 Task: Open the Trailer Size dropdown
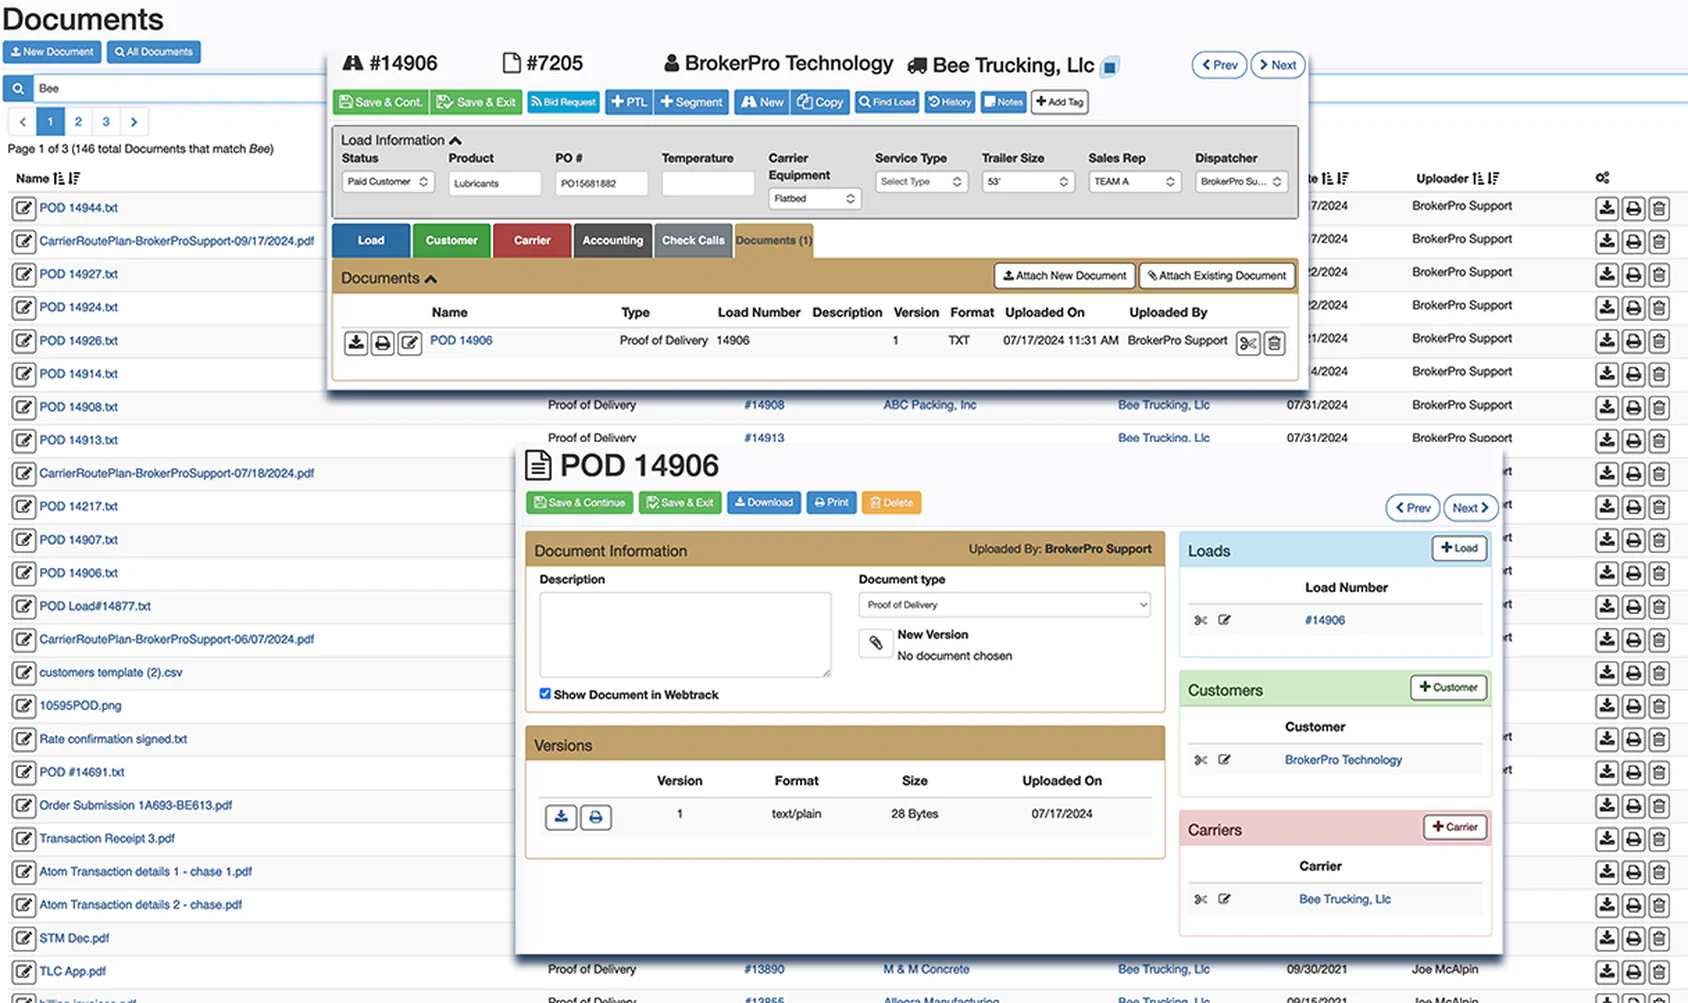tap(1027, 182)
